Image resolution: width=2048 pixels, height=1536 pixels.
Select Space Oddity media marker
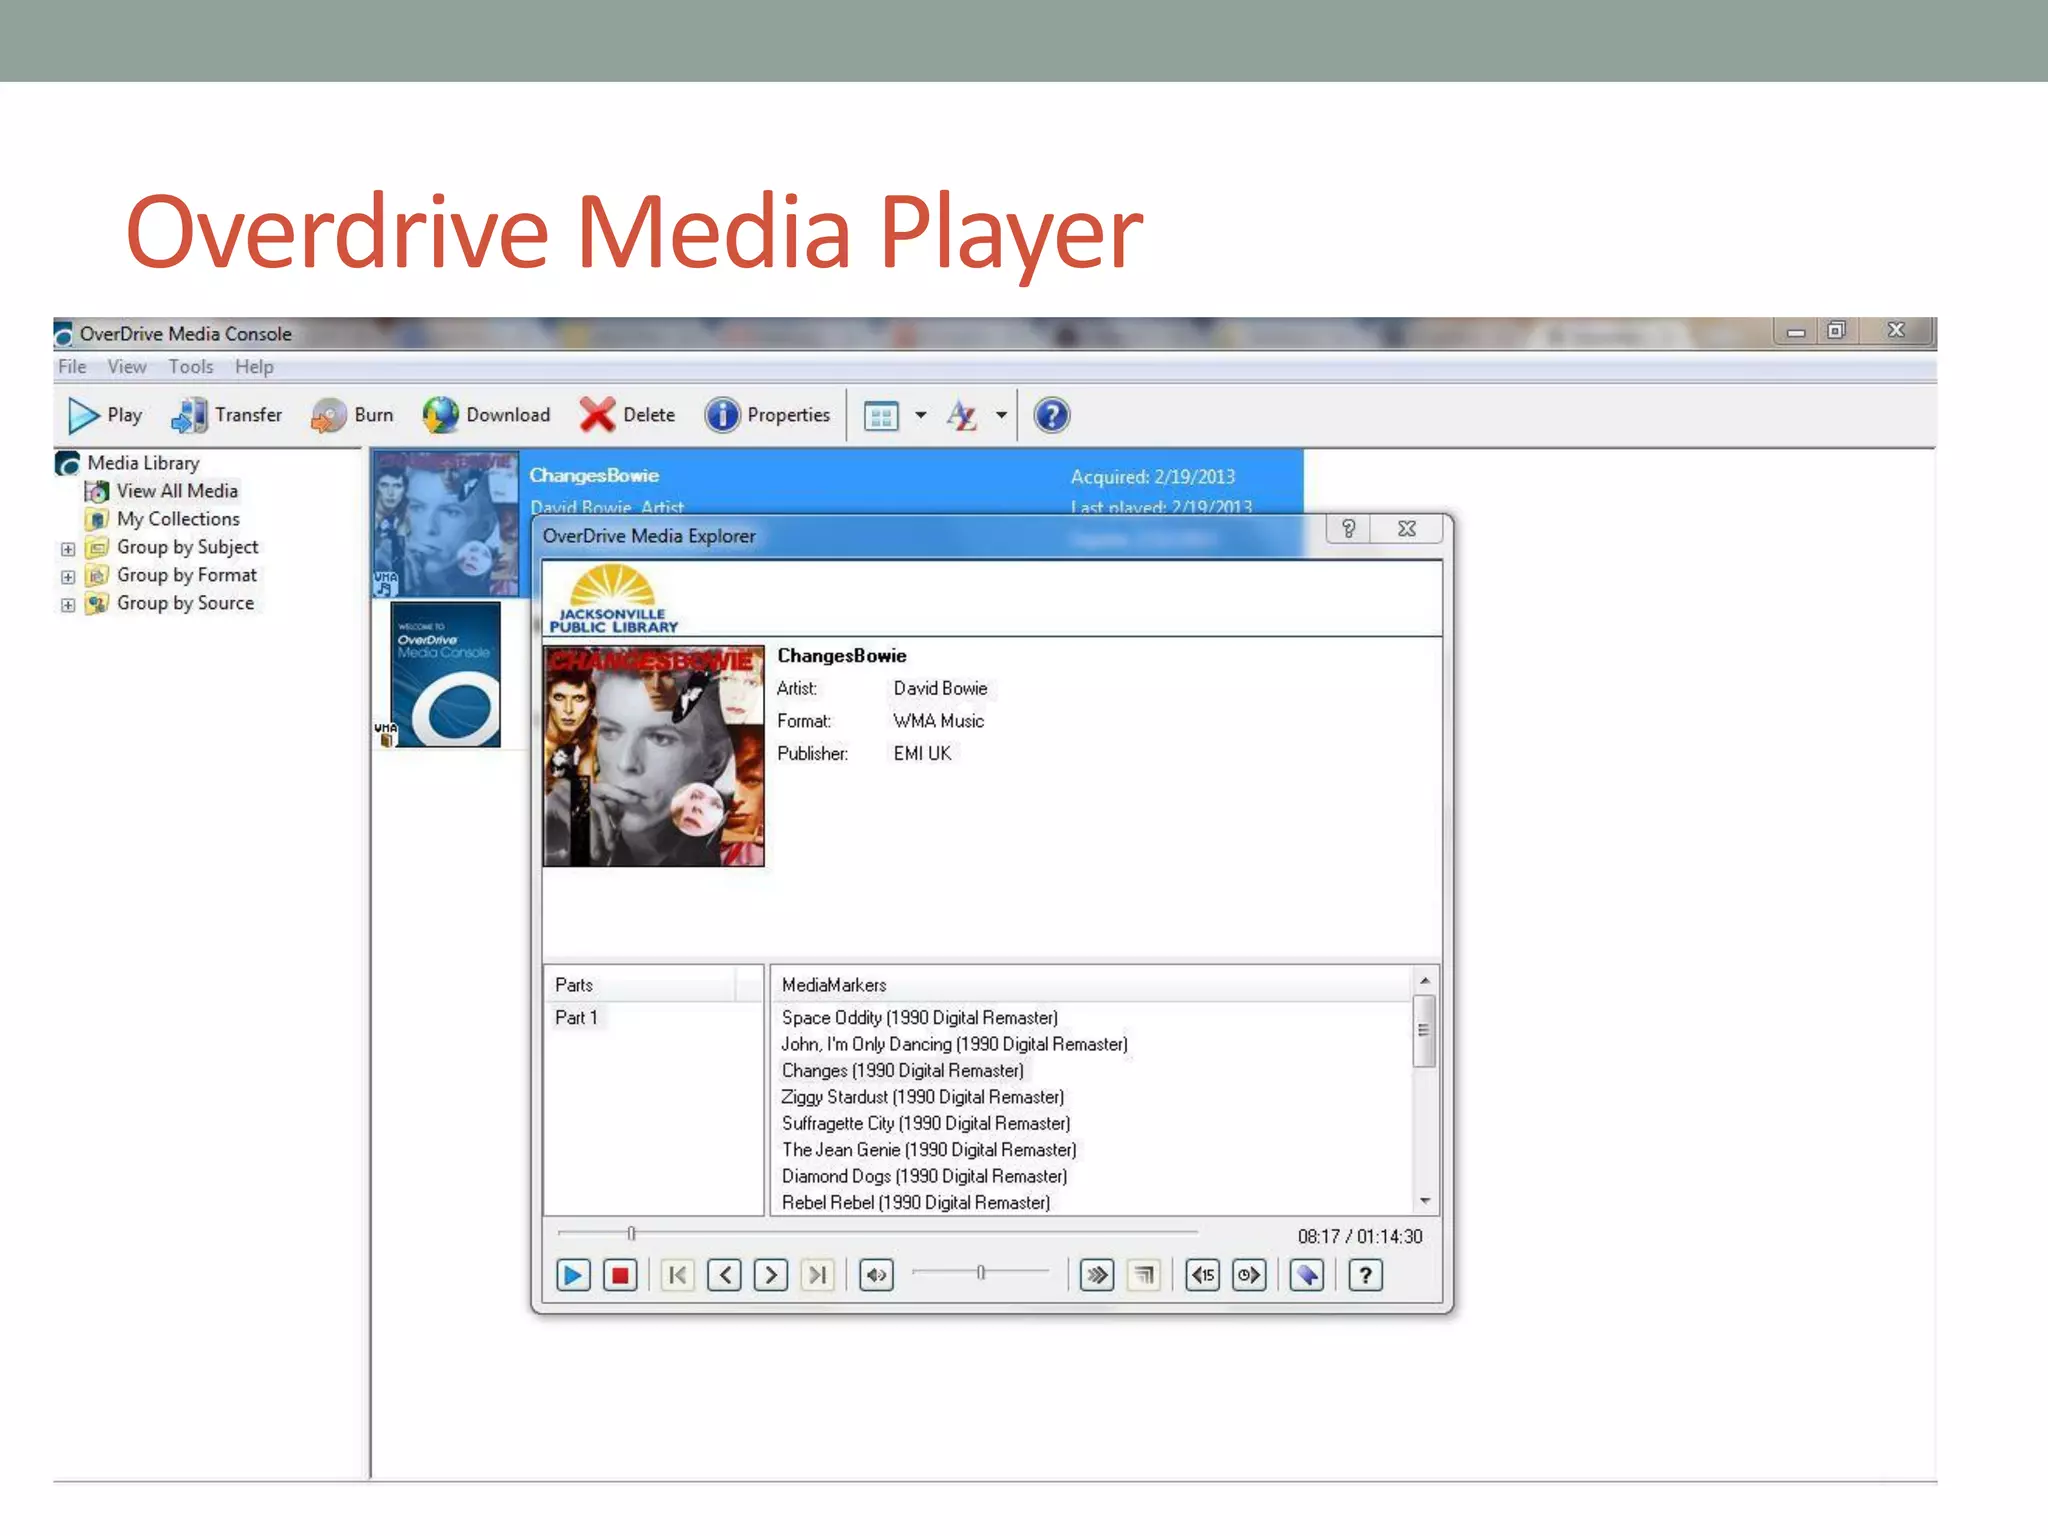pos(919,1018)
